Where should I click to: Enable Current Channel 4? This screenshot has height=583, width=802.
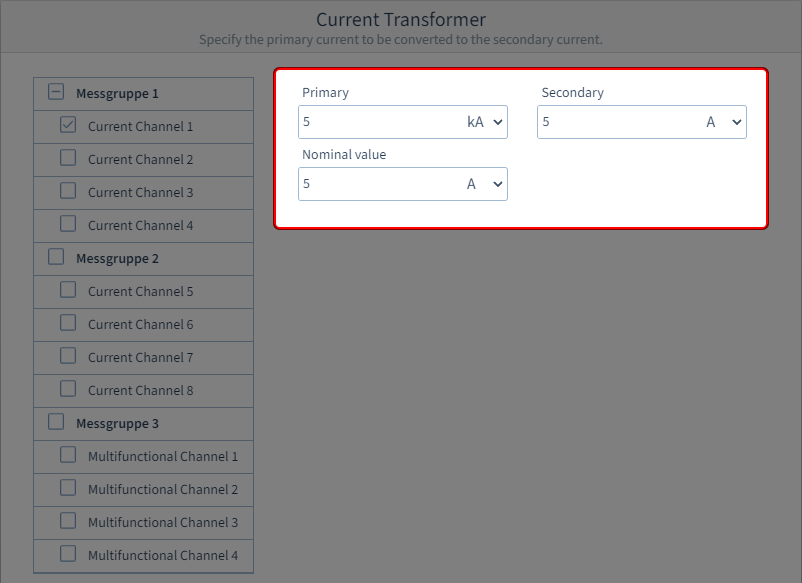click(67, 225)
